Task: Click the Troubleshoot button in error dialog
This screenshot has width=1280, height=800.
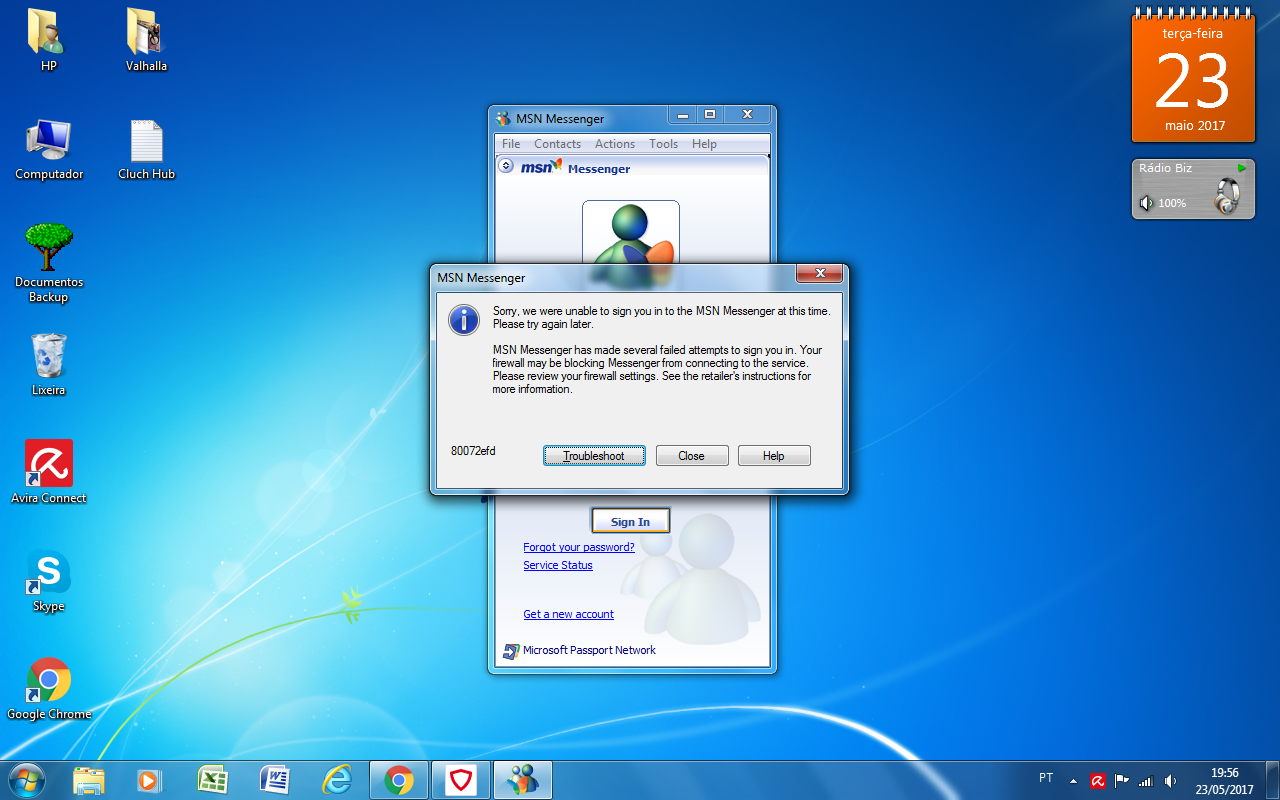Action: tap(594, 456)
